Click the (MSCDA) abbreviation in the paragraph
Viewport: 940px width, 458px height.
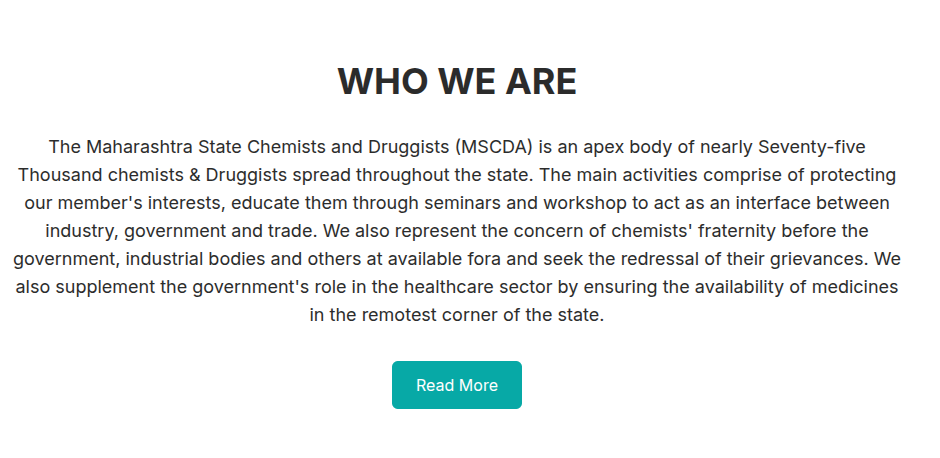[x=493, y=147]
